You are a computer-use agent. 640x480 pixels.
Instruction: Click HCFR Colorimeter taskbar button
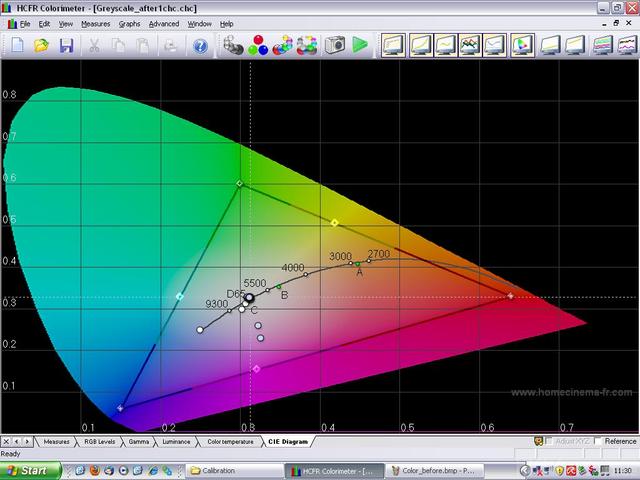point(334,471)
